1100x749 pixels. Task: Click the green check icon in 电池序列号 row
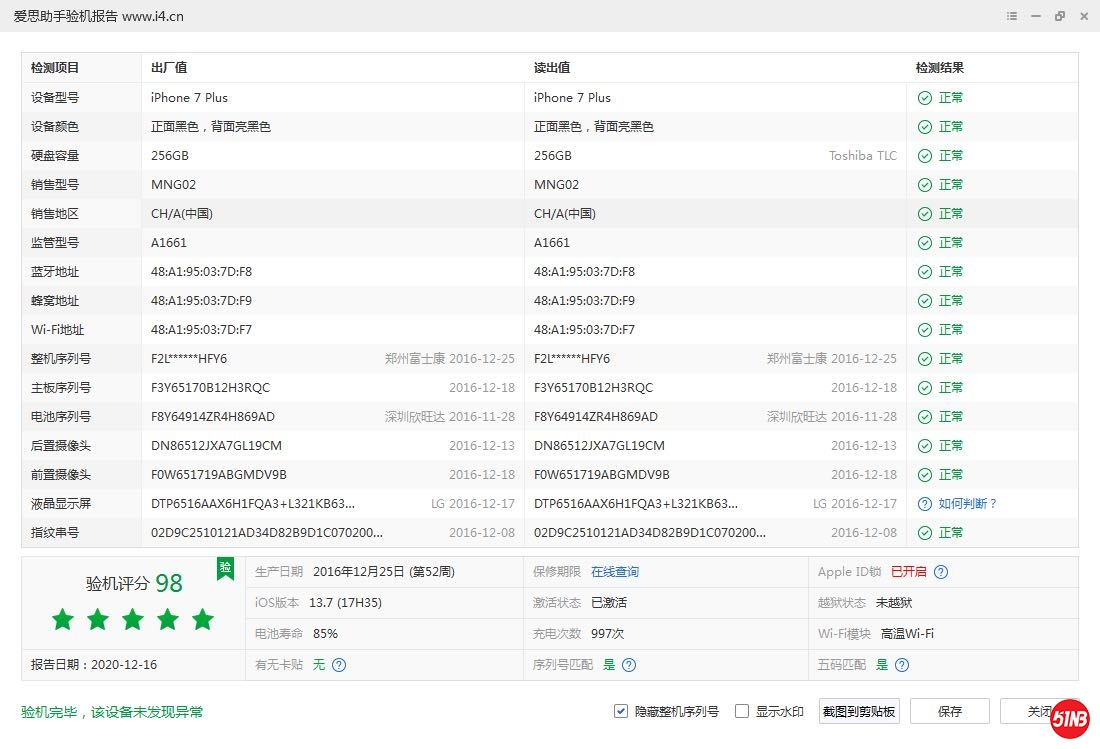click(x=925, y=417)
